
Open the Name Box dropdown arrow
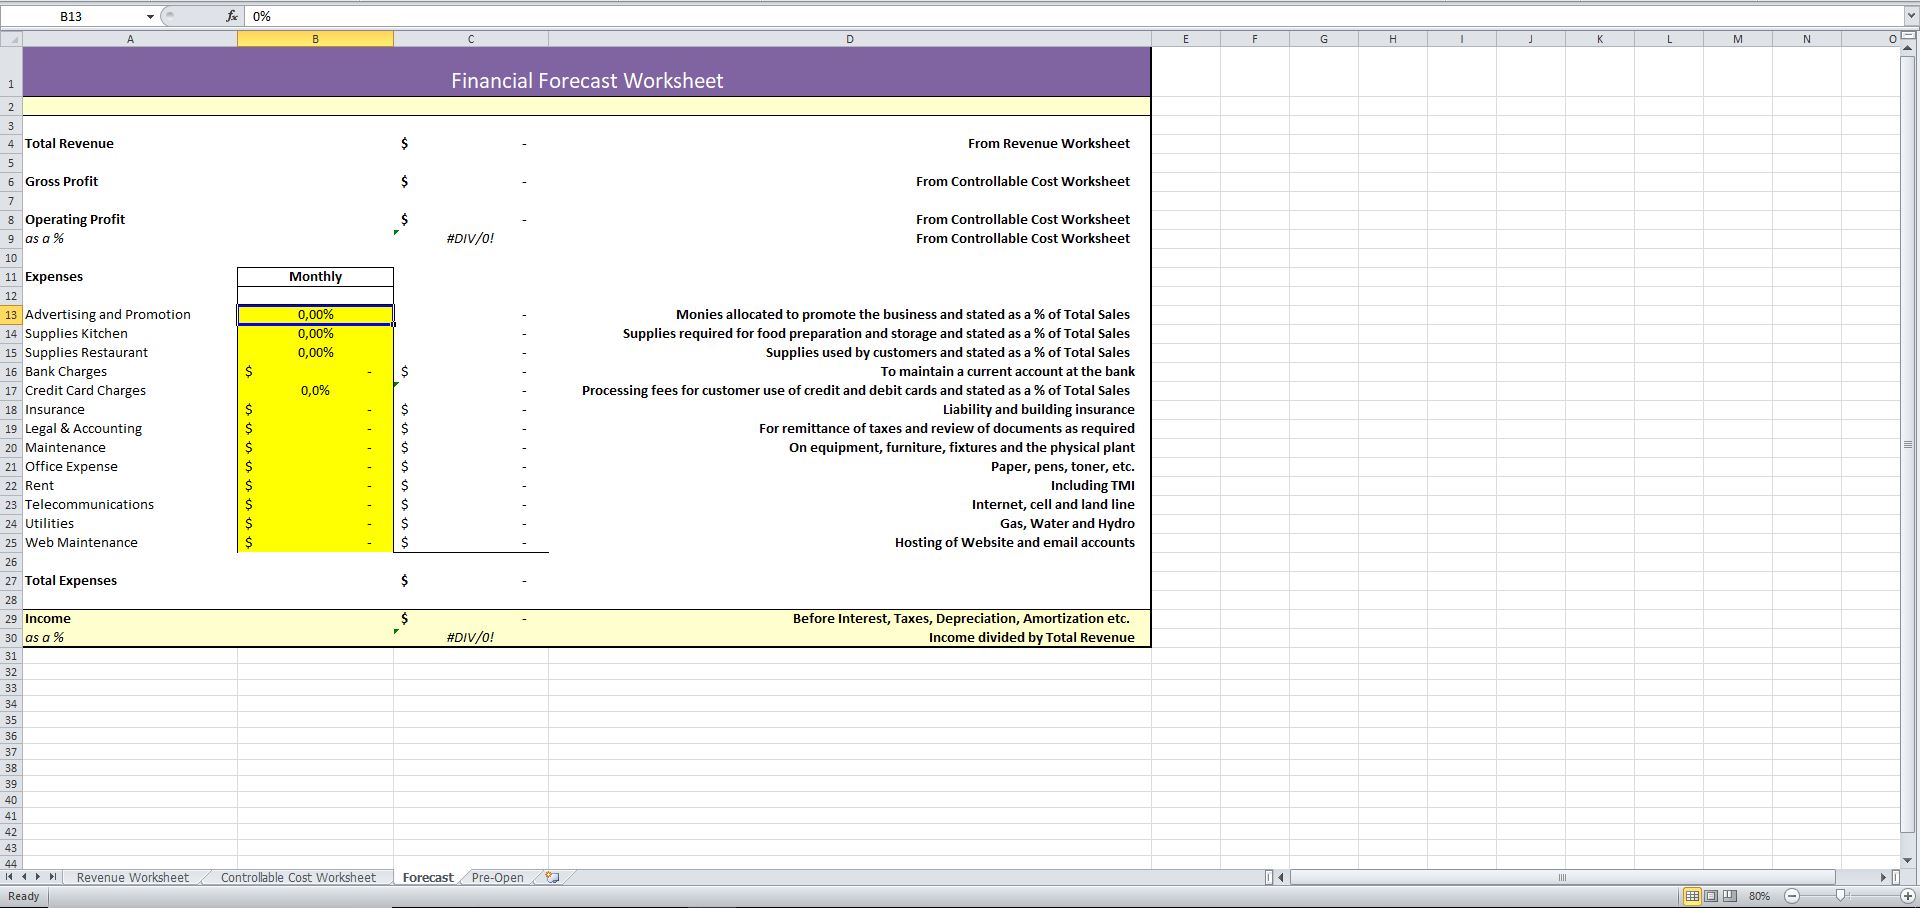click(x=150, y=16)
